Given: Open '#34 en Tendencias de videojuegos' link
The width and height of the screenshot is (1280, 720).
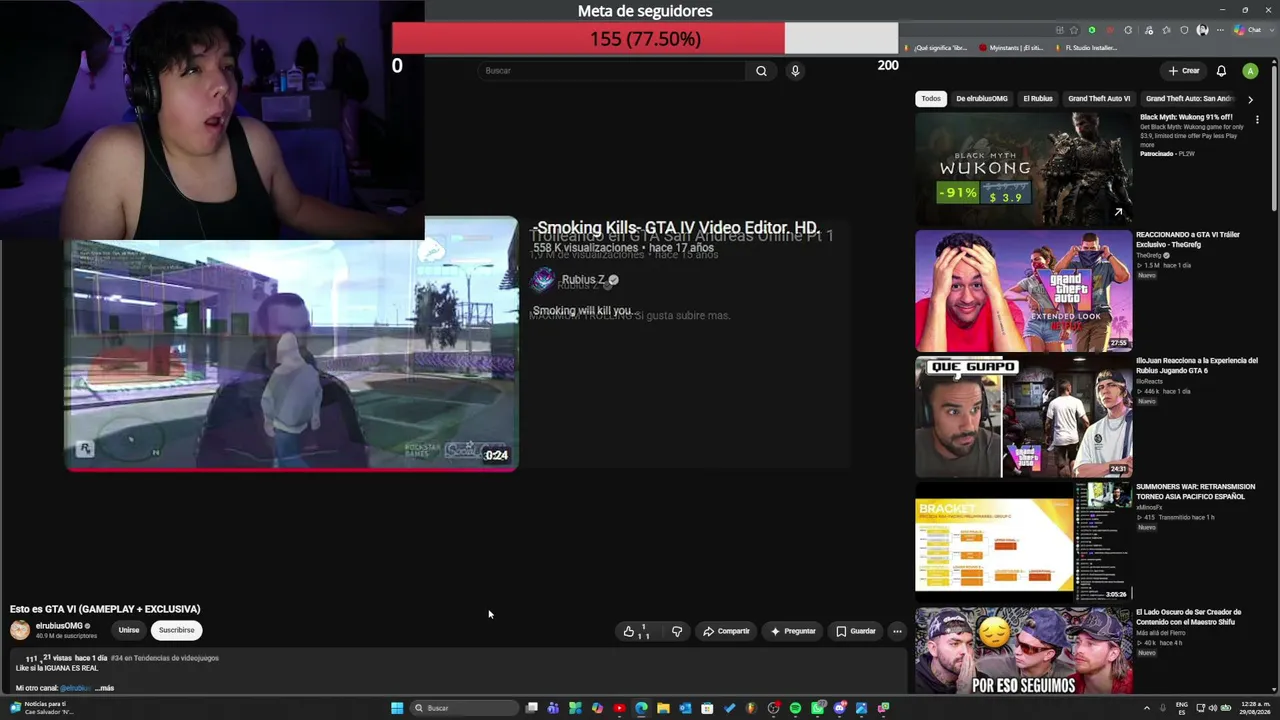Looking at the screenshot, I should (165, 658).
